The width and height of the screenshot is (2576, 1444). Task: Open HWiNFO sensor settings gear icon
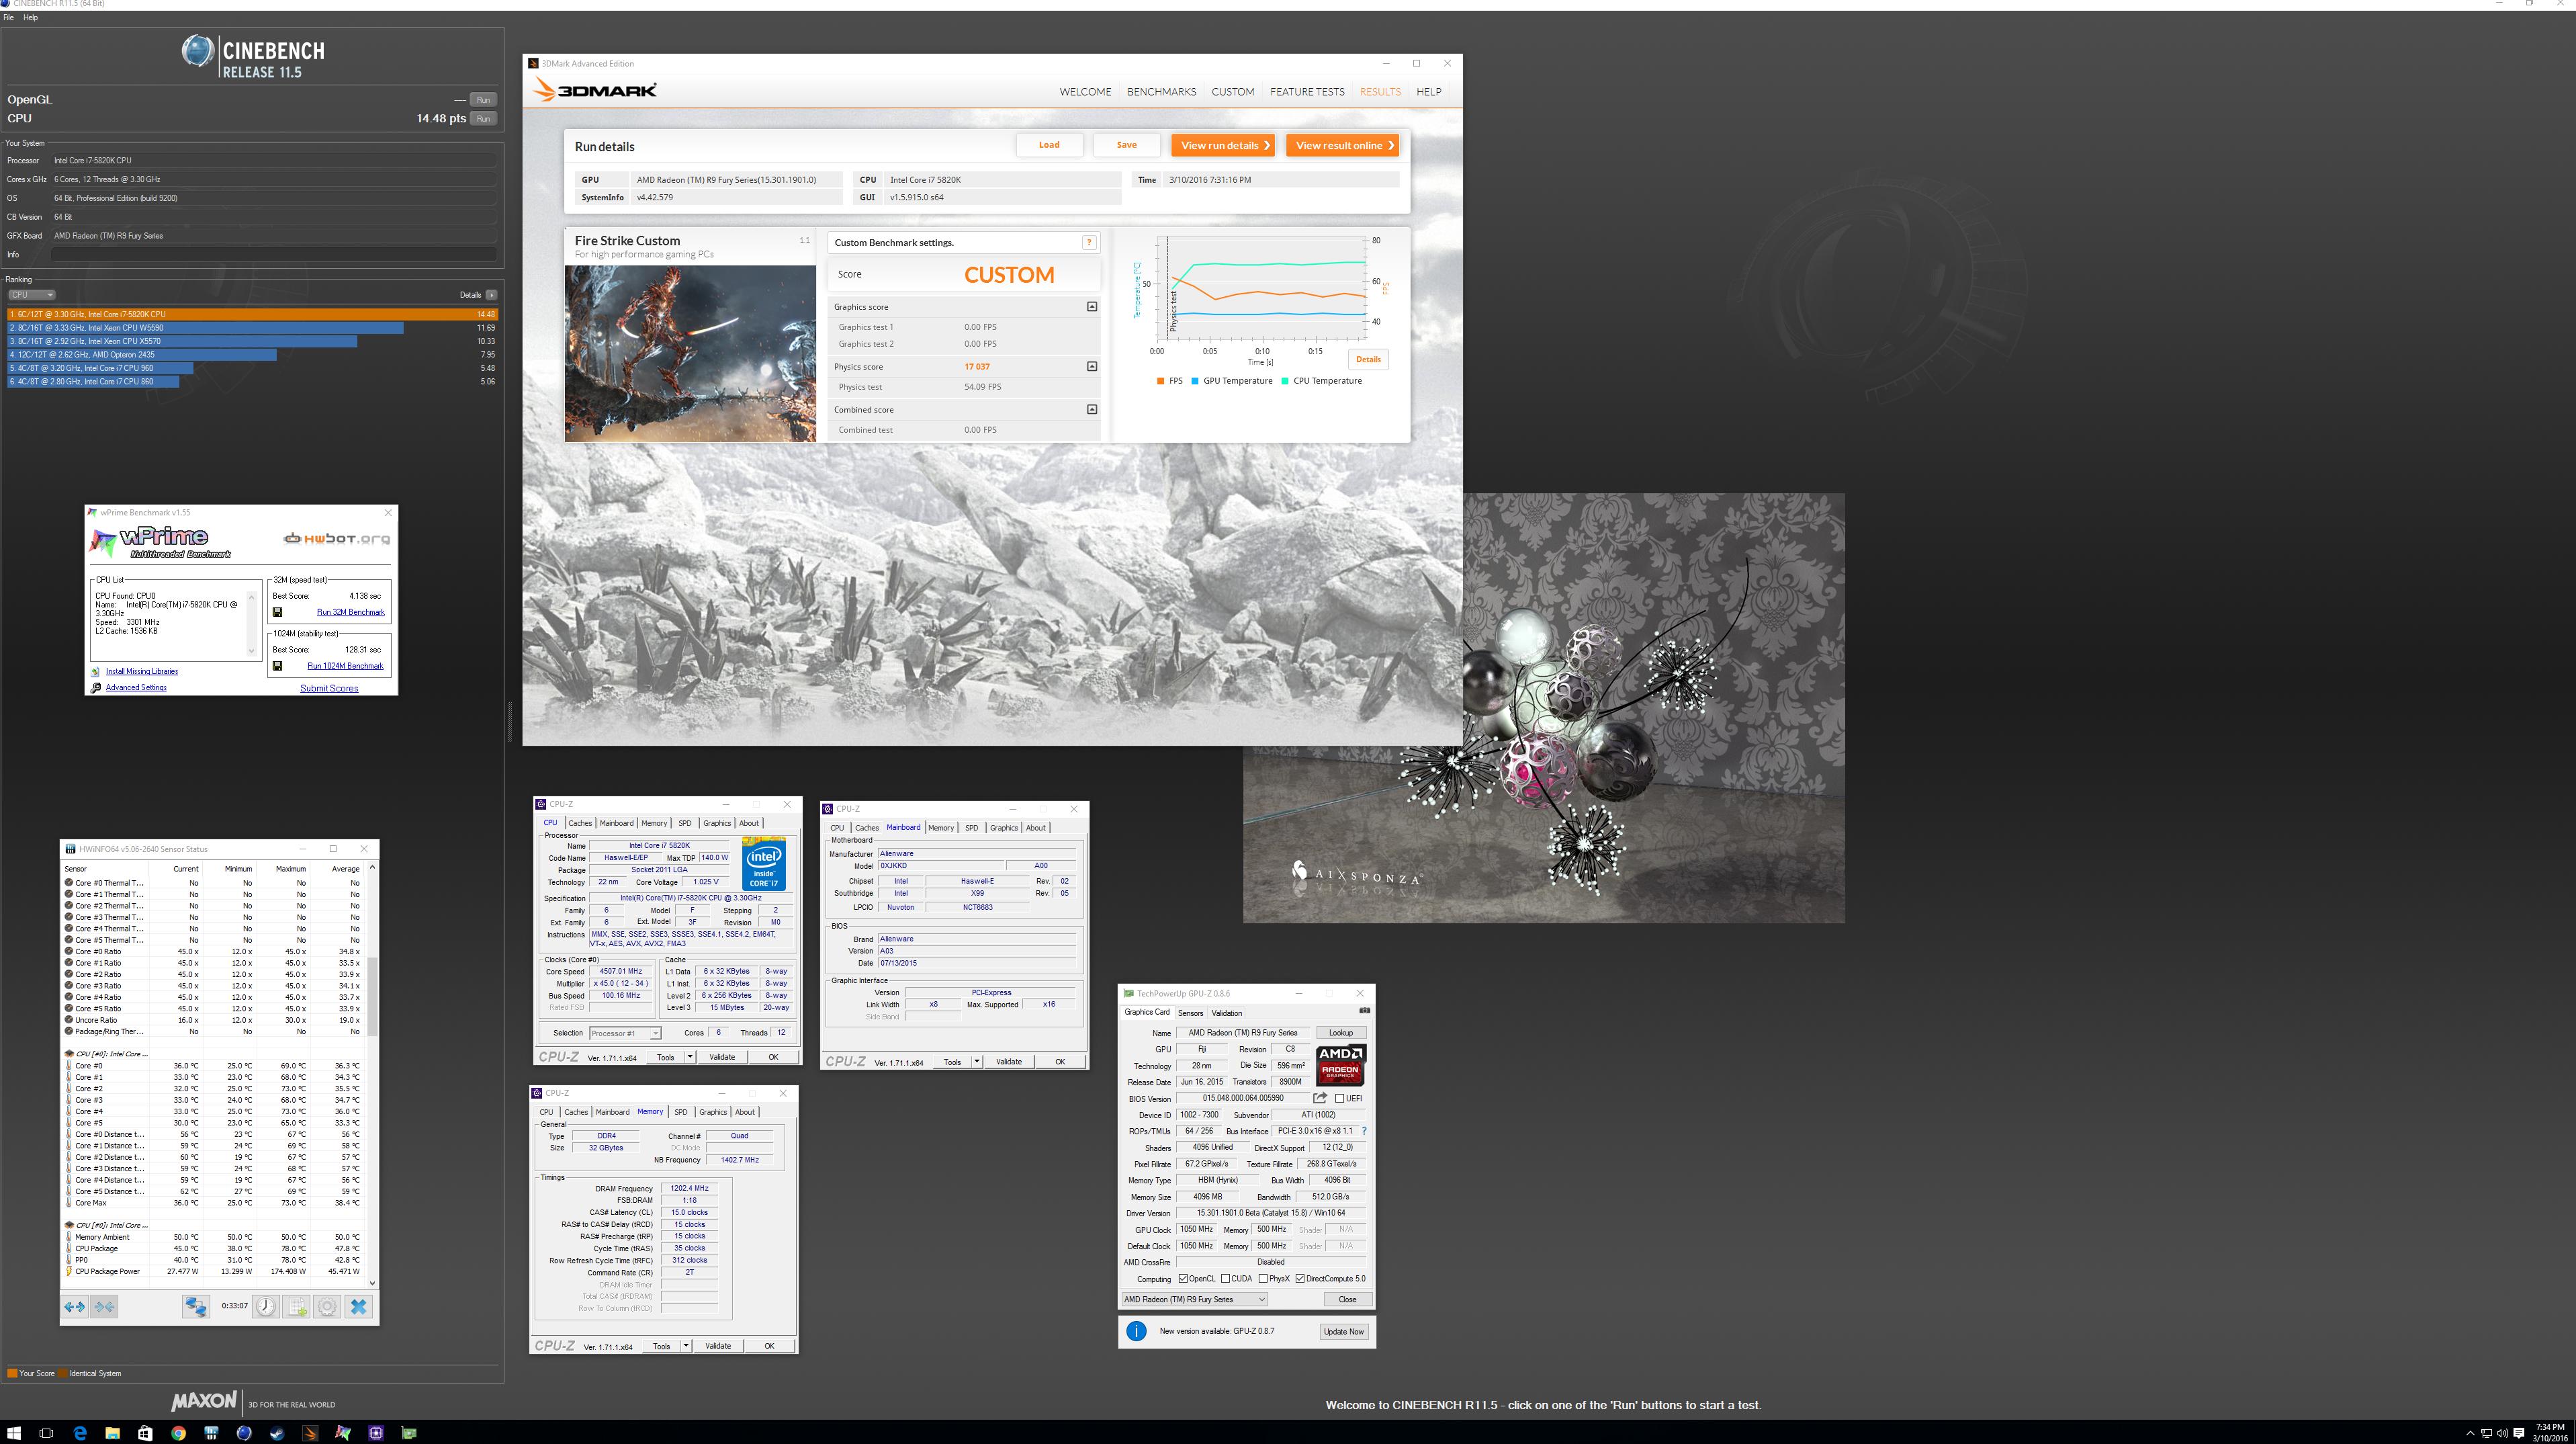[327, 1306]
